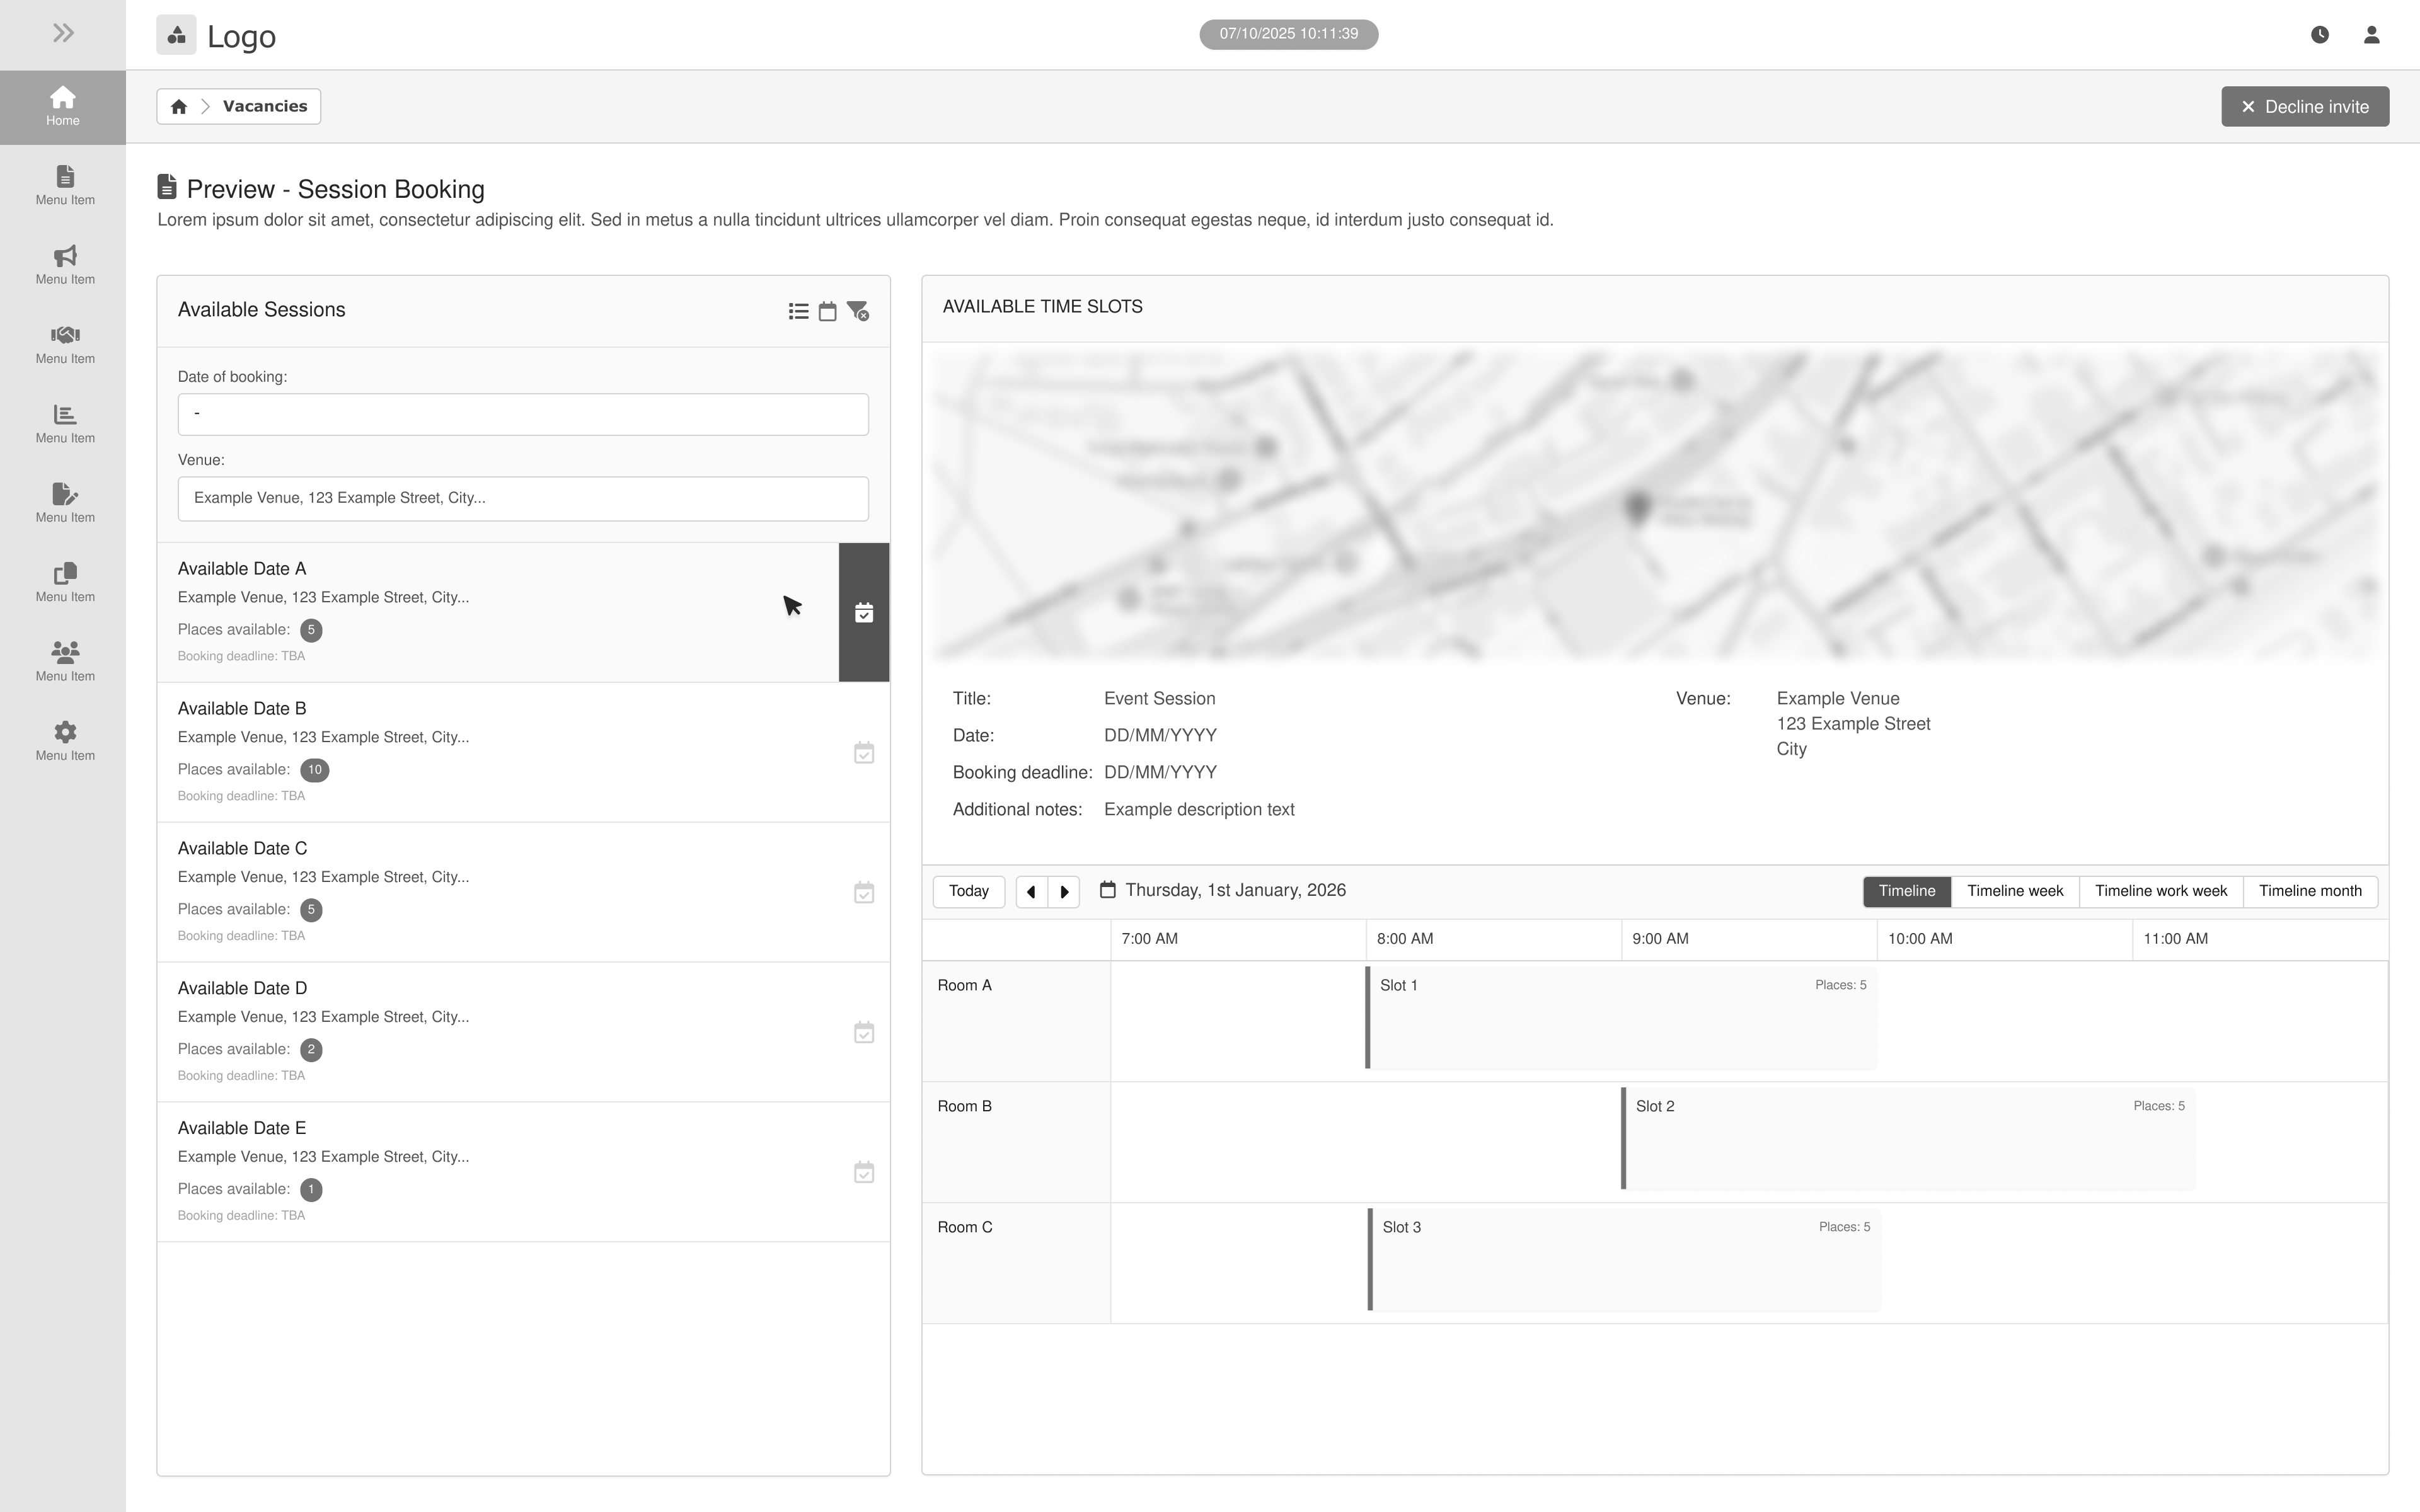
Task: Click the 11:00 AM column header
Action: (2260, 939)
